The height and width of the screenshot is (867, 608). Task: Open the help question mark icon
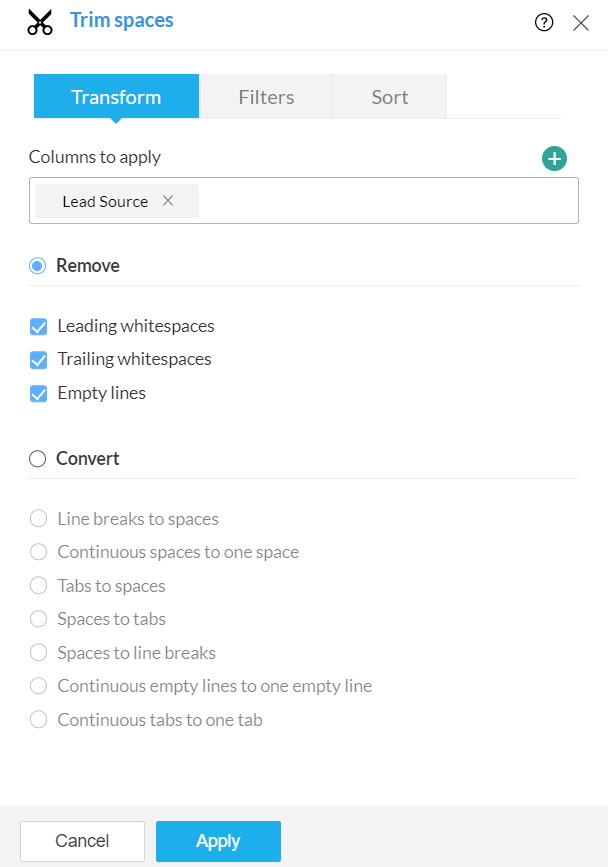coord(544,22)
